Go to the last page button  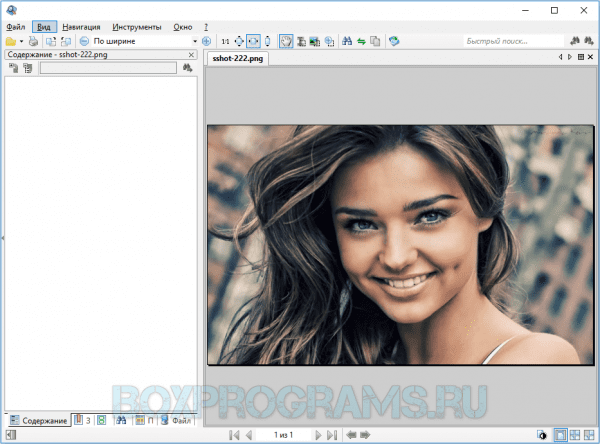click(x=332, y=435)
